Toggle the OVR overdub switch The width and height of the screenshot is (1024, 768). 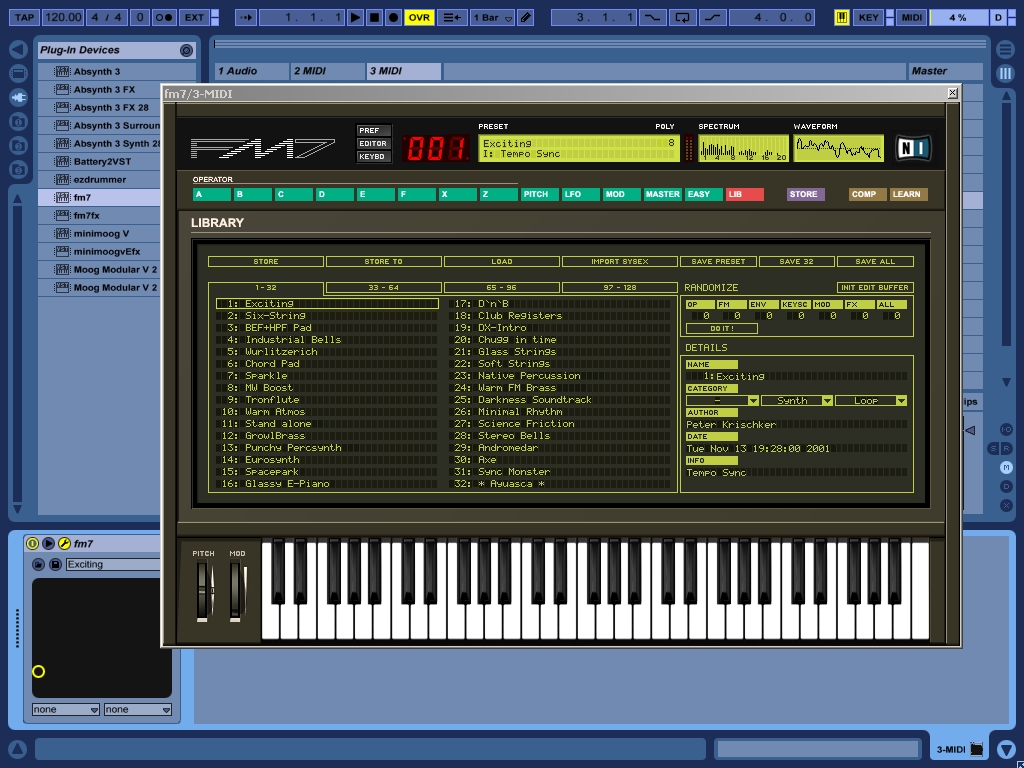[x=419, y=18]
